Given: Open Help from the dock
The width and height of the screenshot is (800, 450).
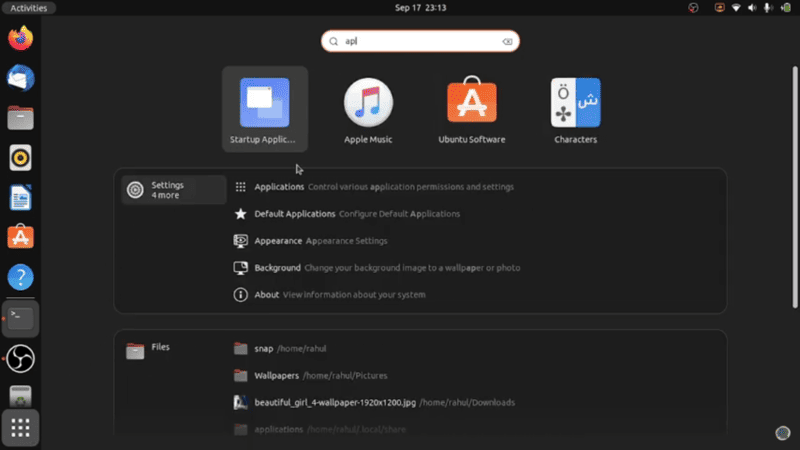Looking at the screenshot, I should (x=20, y=277).
